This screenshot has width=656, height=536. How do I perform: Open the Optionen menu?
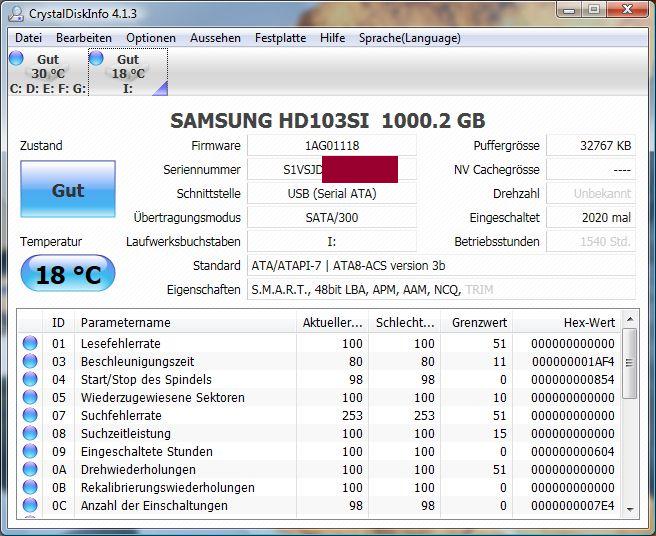[151, 38]
